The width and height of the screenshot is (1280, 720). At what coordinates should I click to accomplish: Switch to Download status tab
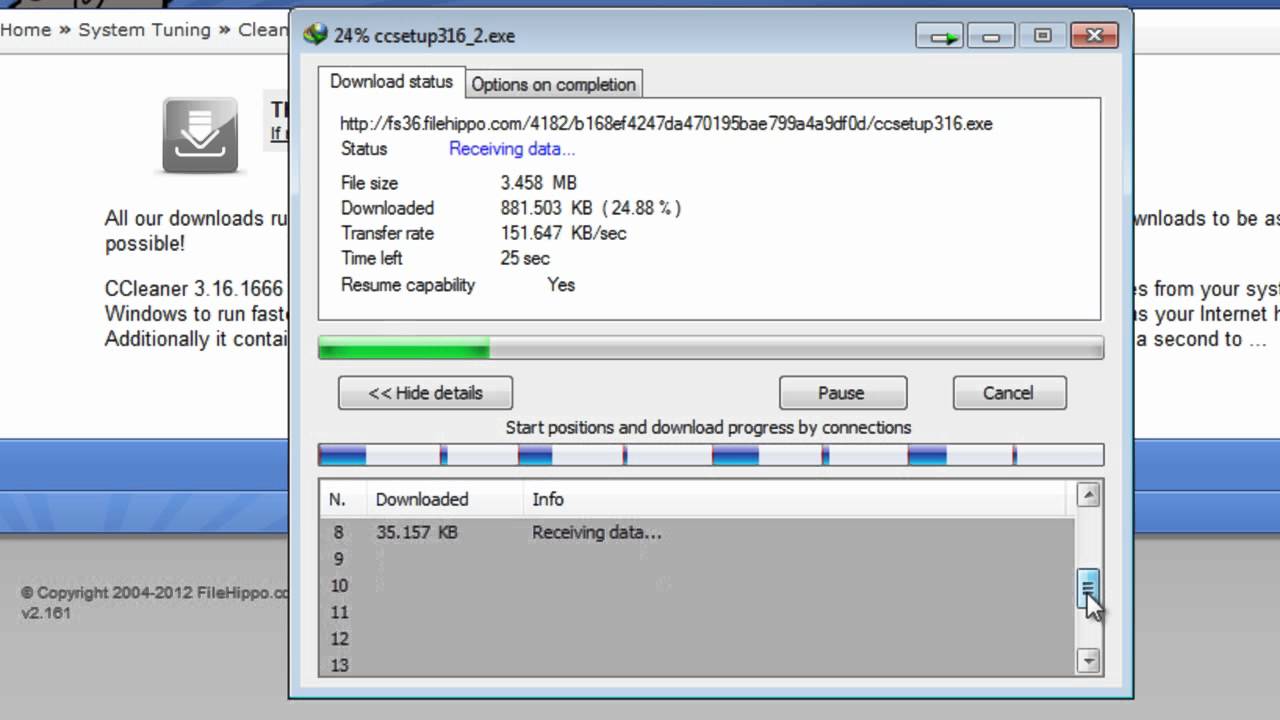[x=391, y=82]
